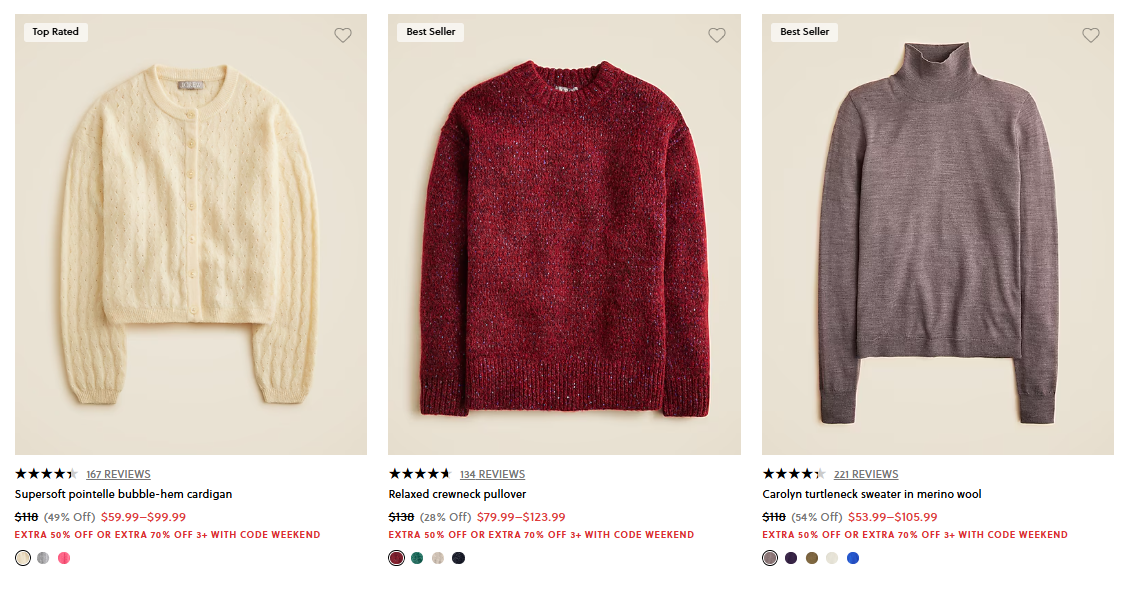Screen dimensions: 1130x597
Task: Open Relaxed crewneck pullover product title
Action: point(457,494)
